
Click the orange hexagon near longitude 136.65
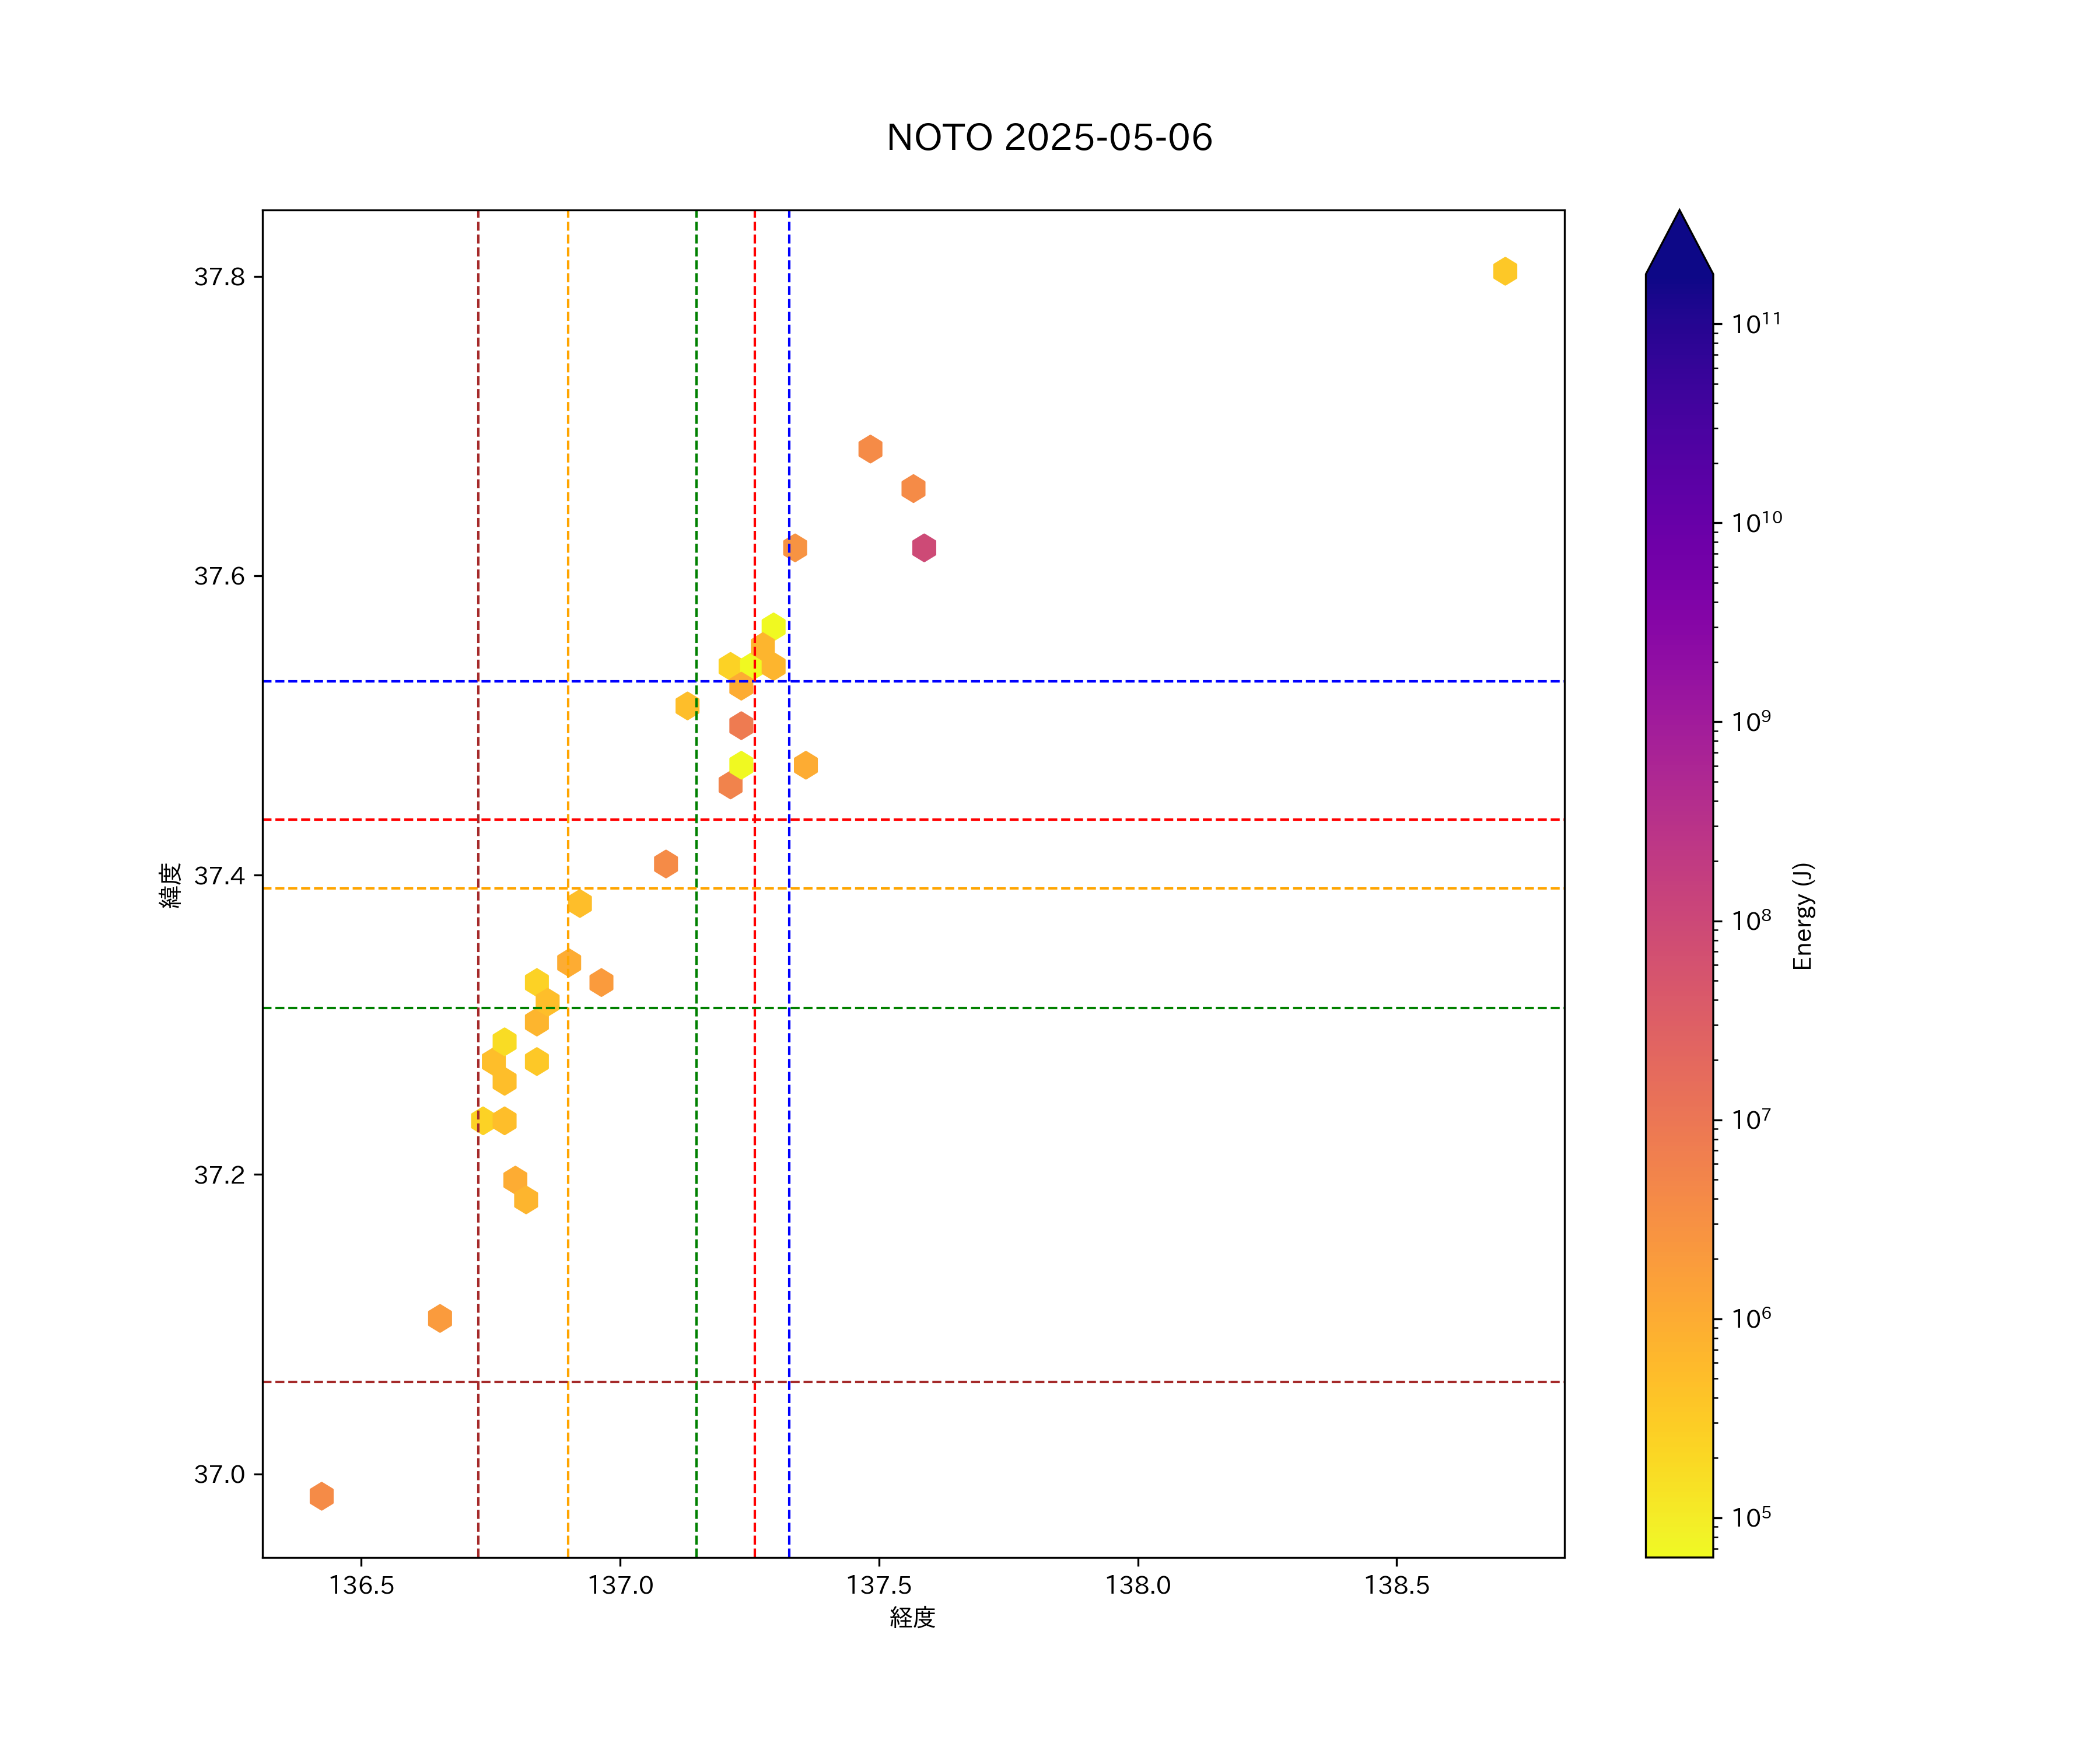pyautogui.click(x=439, y=1318)
